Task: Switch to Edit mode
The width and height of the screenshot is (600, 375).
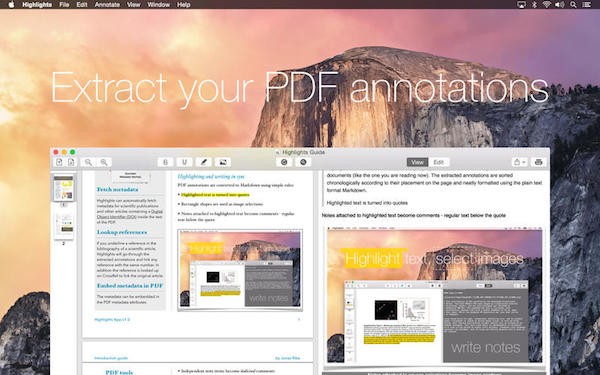Action: coord(439,162)
